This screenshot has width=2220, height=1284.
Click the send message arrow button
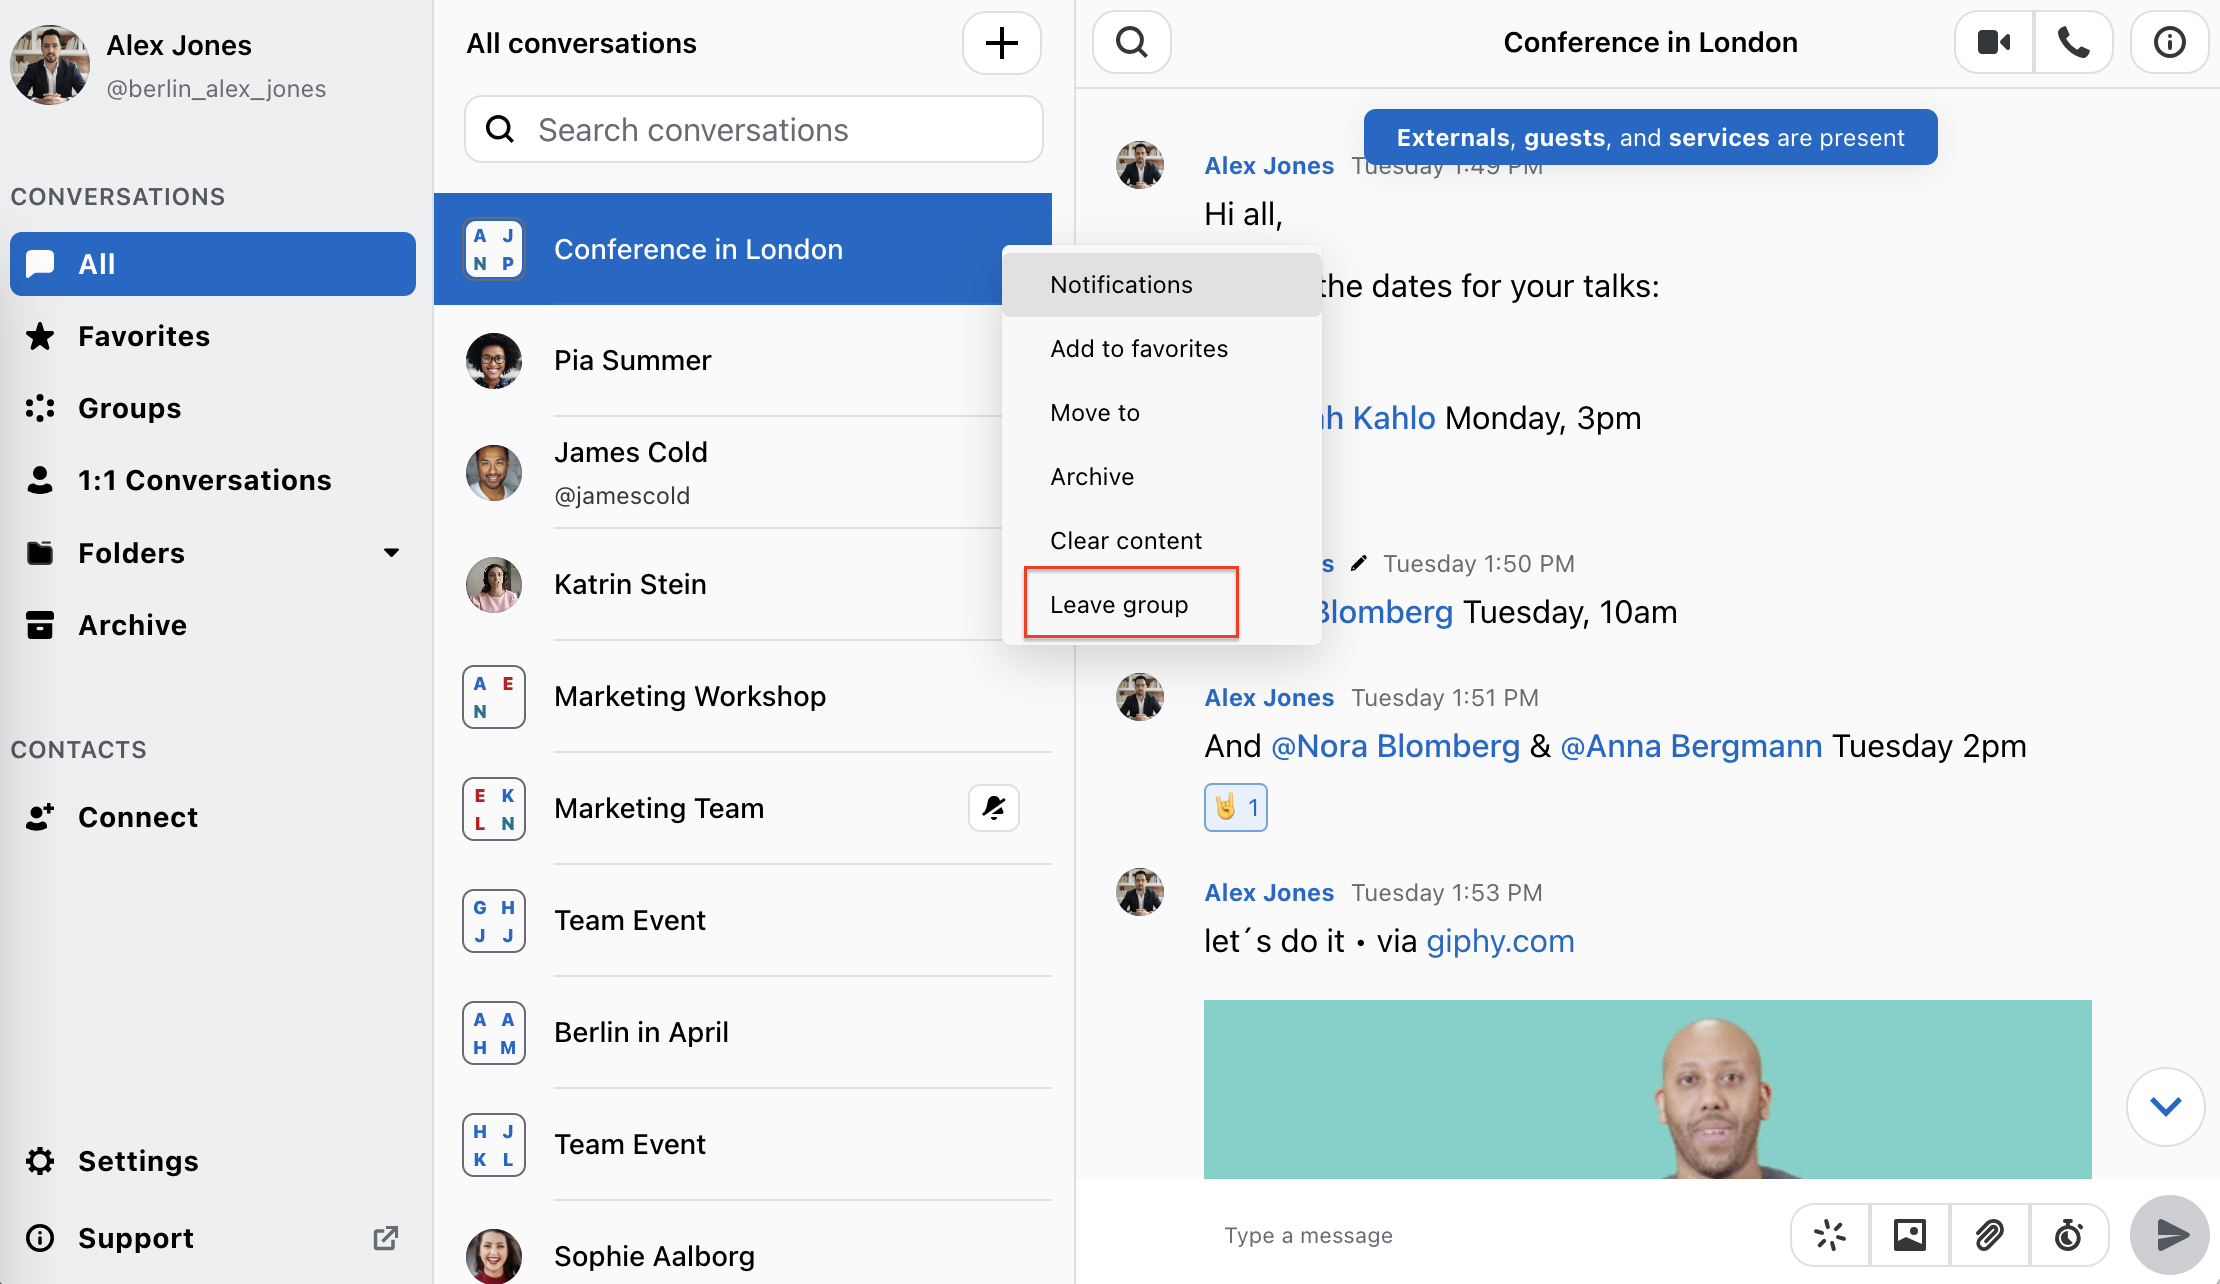pyautogui.click(x=2169, y=1235)
